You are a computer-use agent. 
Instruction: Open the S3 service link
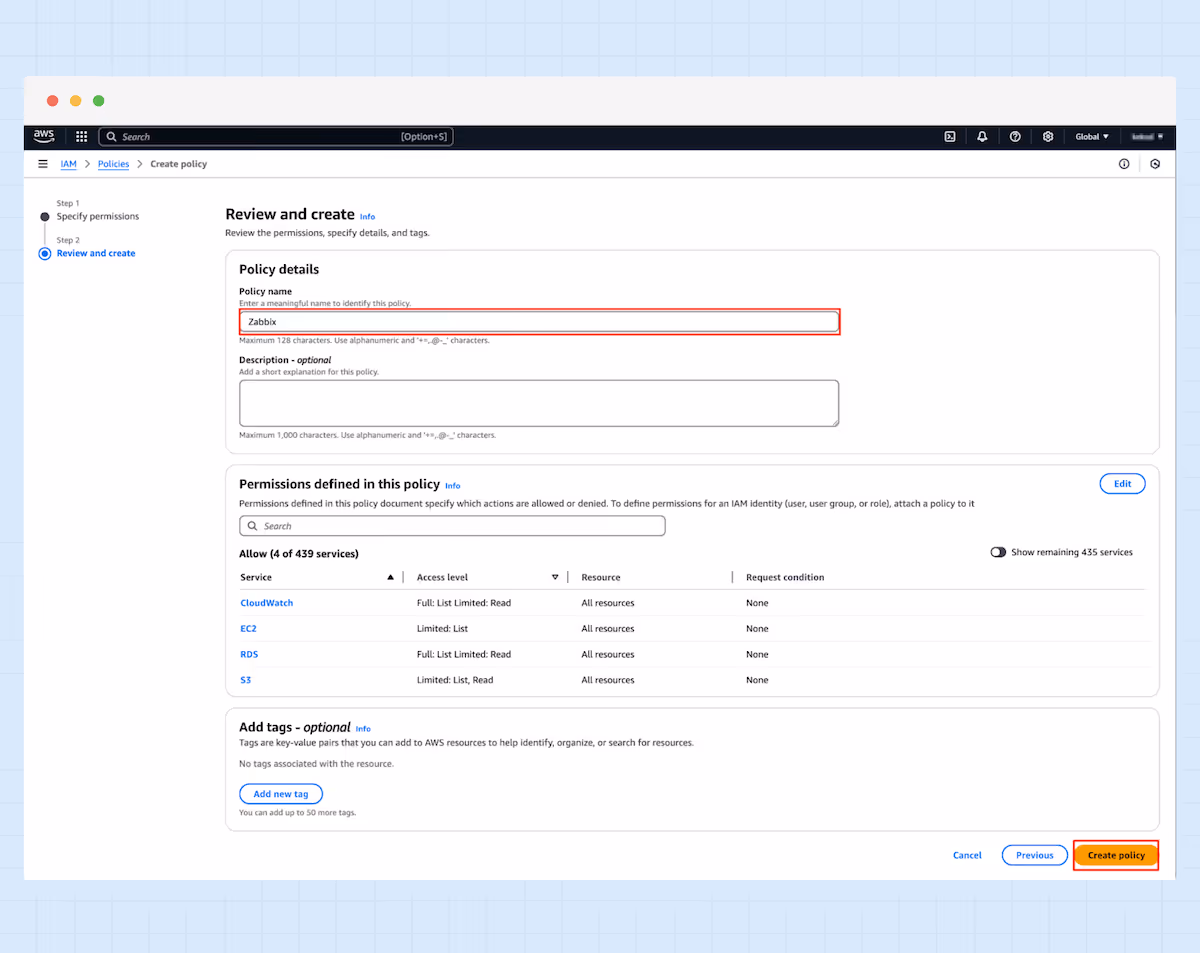[246, 680]
